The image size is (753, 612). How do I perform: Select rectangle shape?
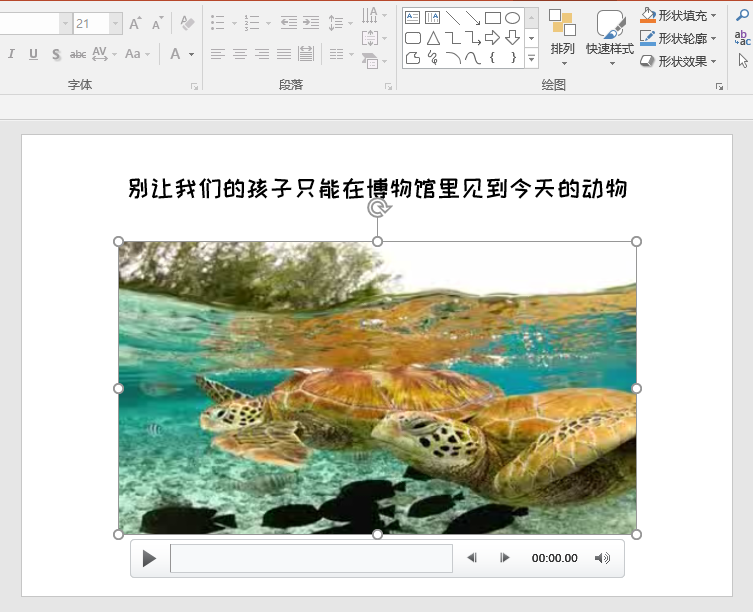pyautogui.click(x=493, y=18)
